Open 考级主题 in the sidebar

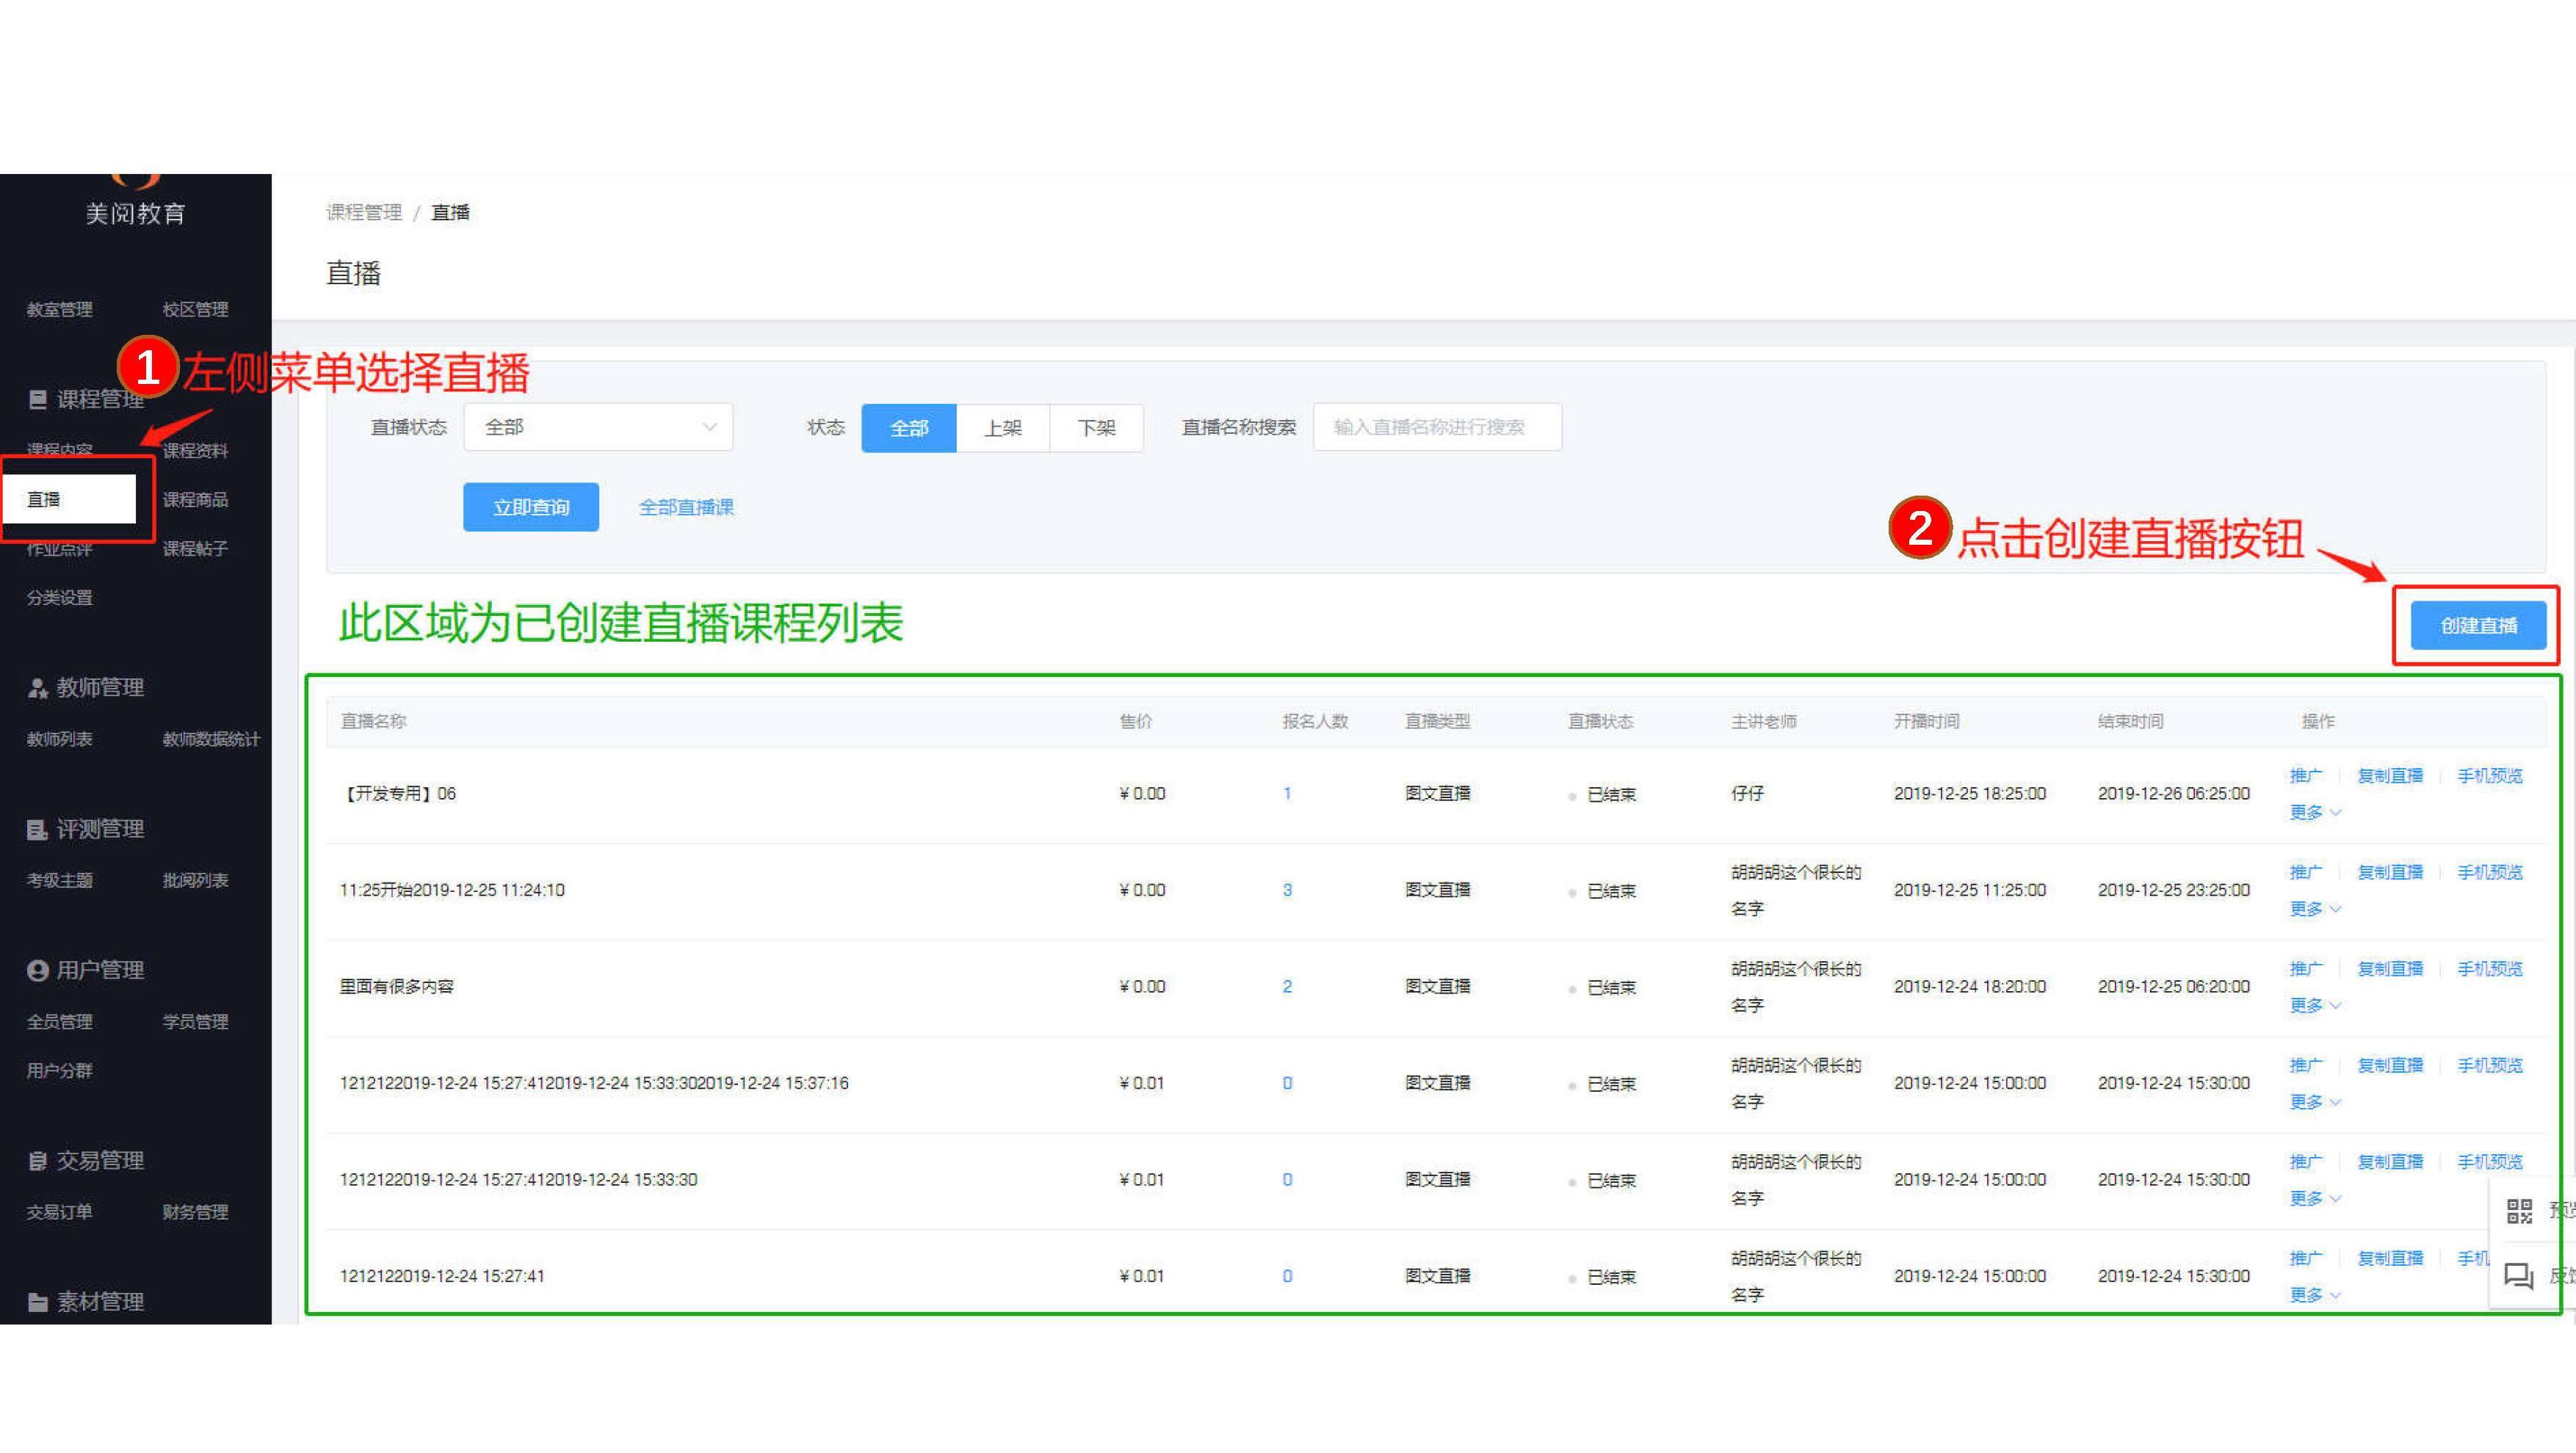[x=60, y=880]
